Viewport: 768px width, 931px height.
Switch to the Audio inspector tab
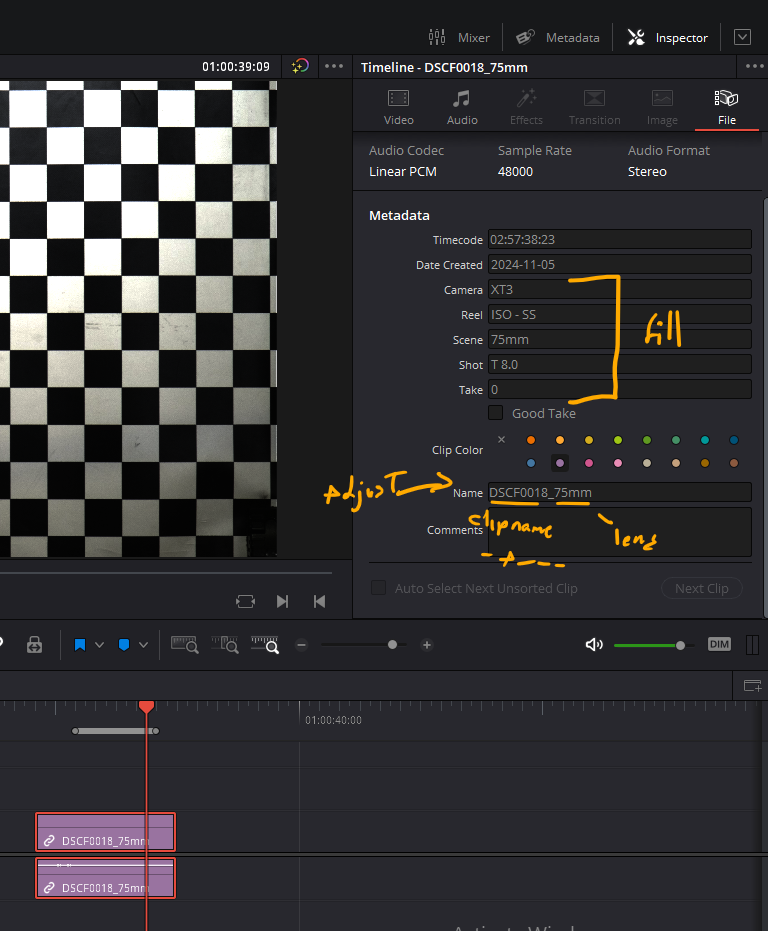pyautogui.click(x=461, y=107)
